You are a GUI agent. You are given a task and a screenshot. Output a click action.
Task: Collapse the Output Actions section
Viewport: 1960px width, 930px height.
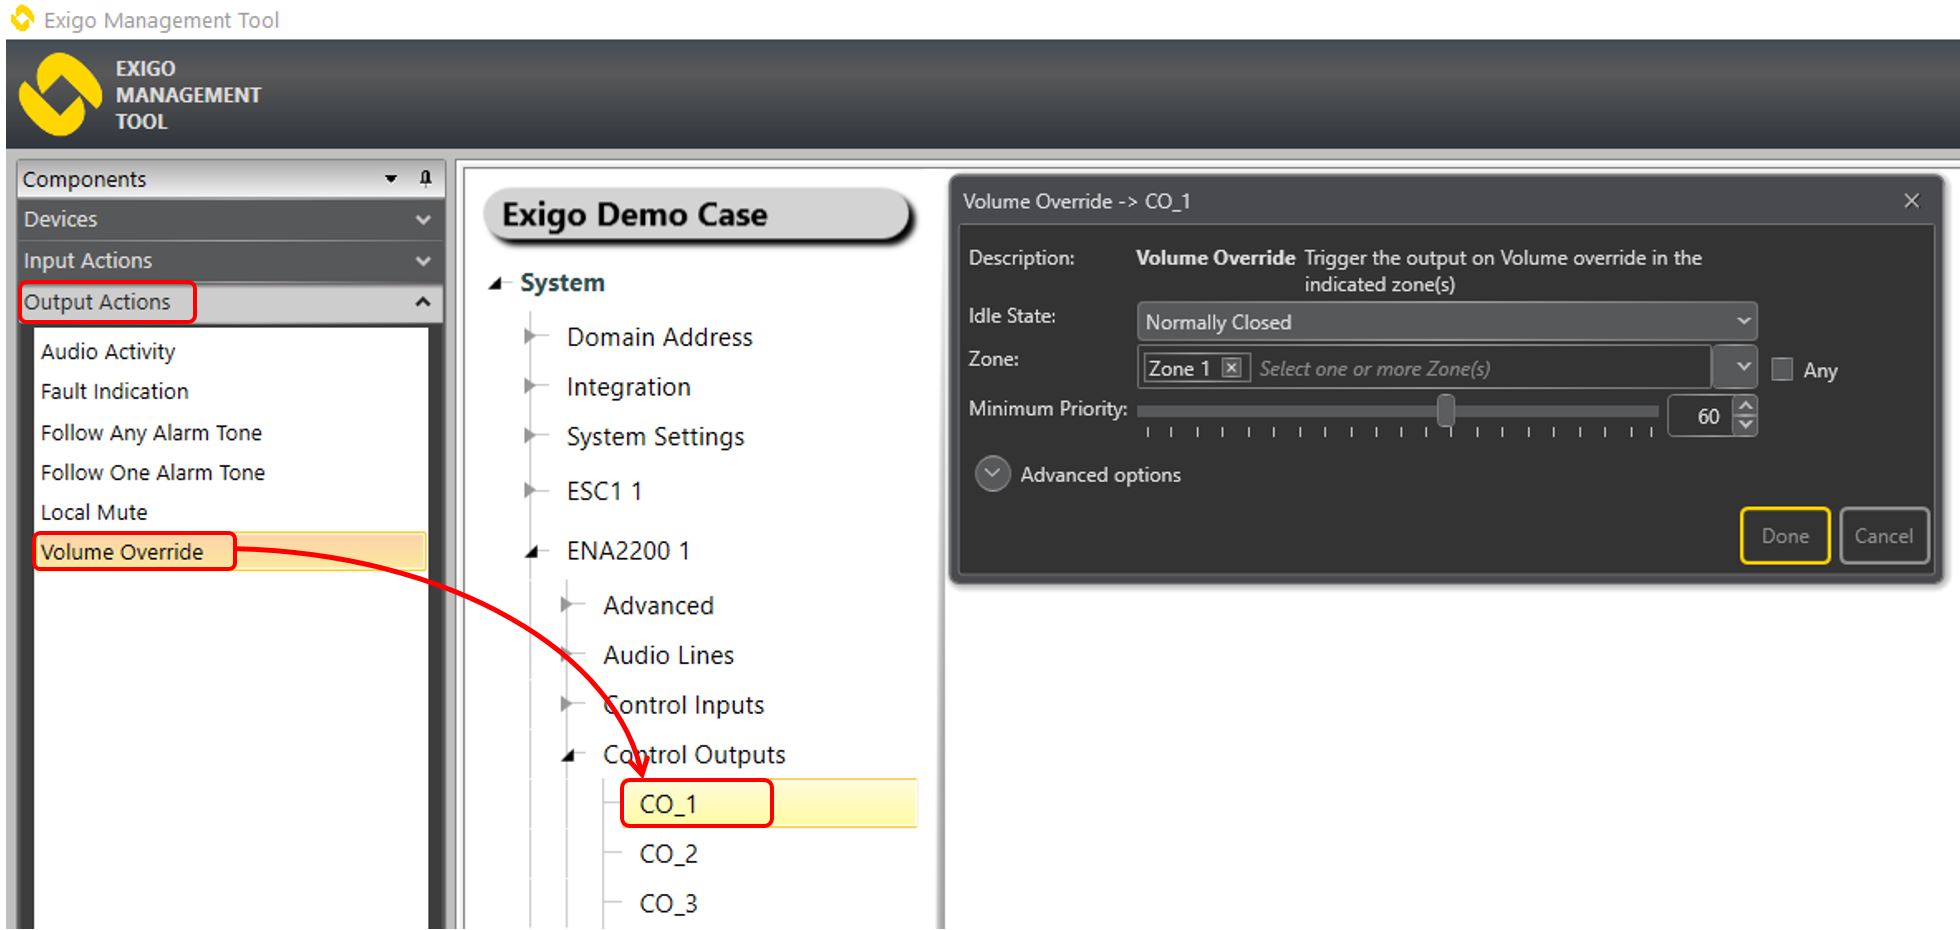(x=422, y=302)
